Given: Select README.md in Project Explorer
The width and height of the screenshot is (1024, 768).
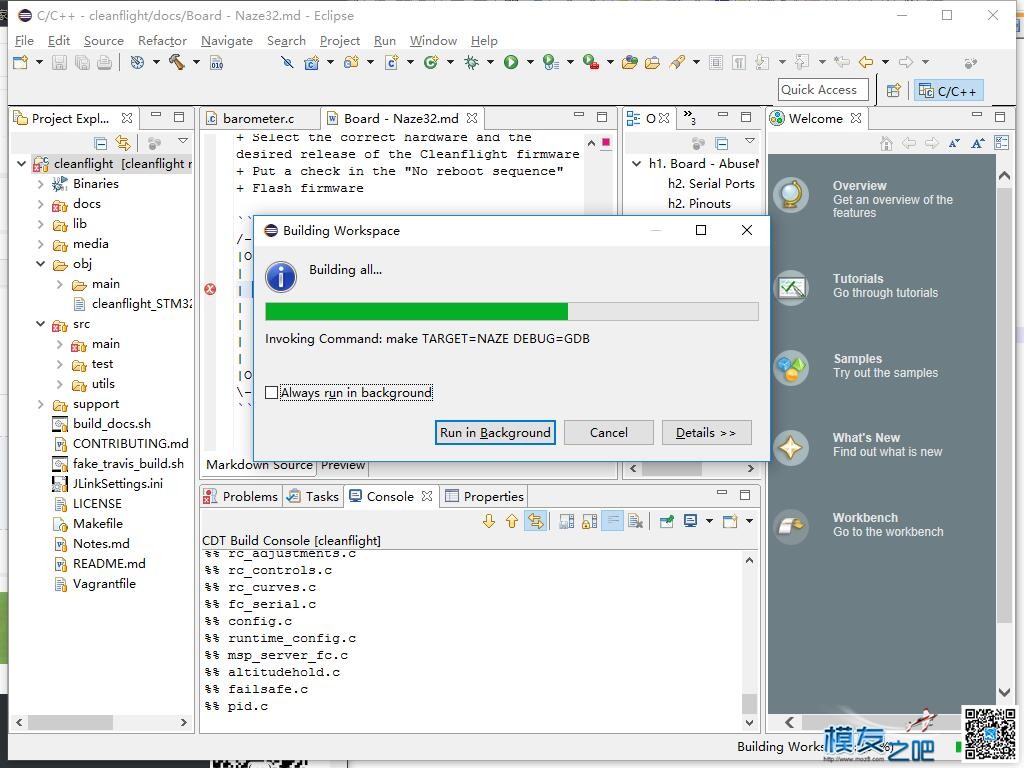Looking at the screenshot, I should pyautogui.click(x=108, y=564).
